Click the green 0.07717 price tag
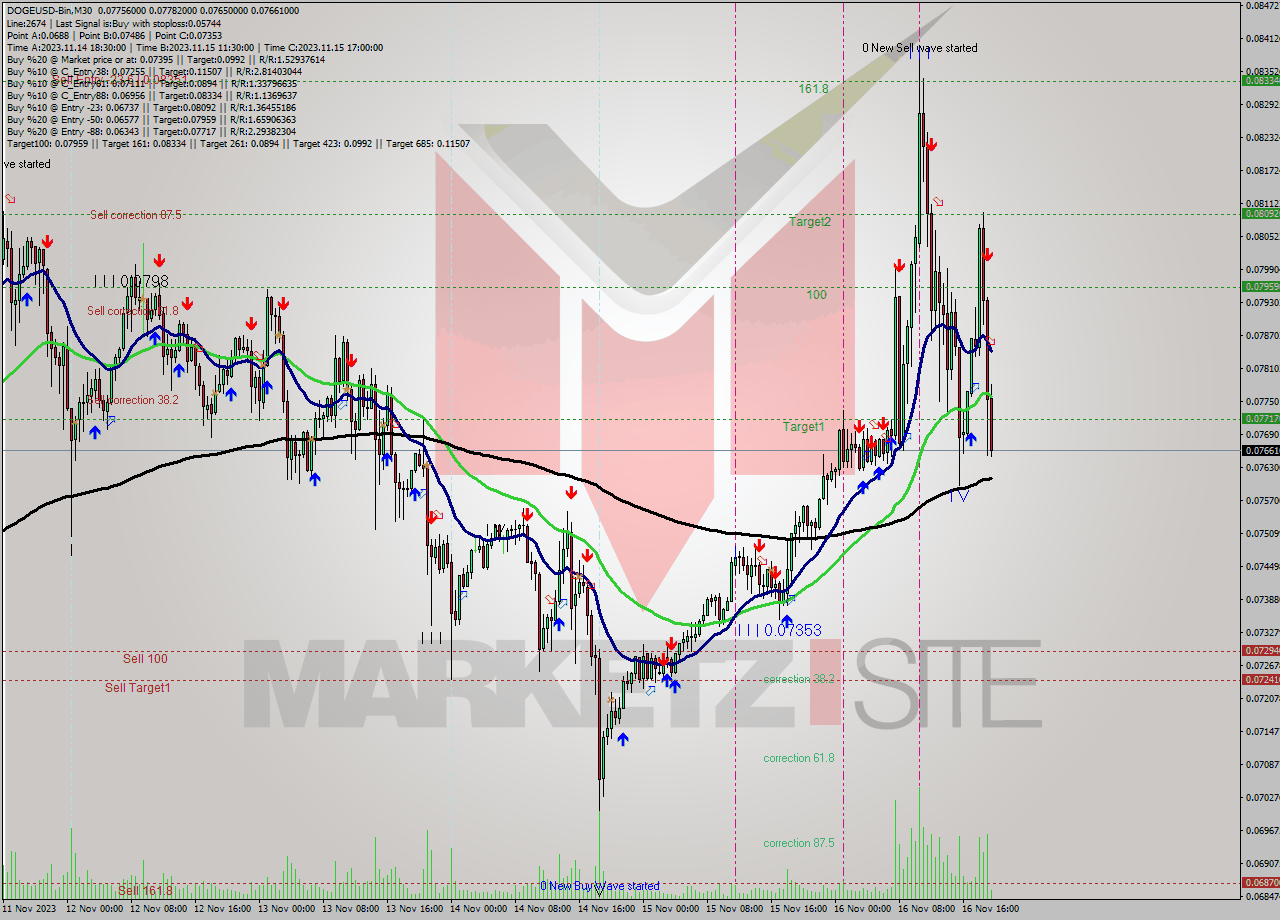This screenshot has width=1280, height=920. (1260, 418)
